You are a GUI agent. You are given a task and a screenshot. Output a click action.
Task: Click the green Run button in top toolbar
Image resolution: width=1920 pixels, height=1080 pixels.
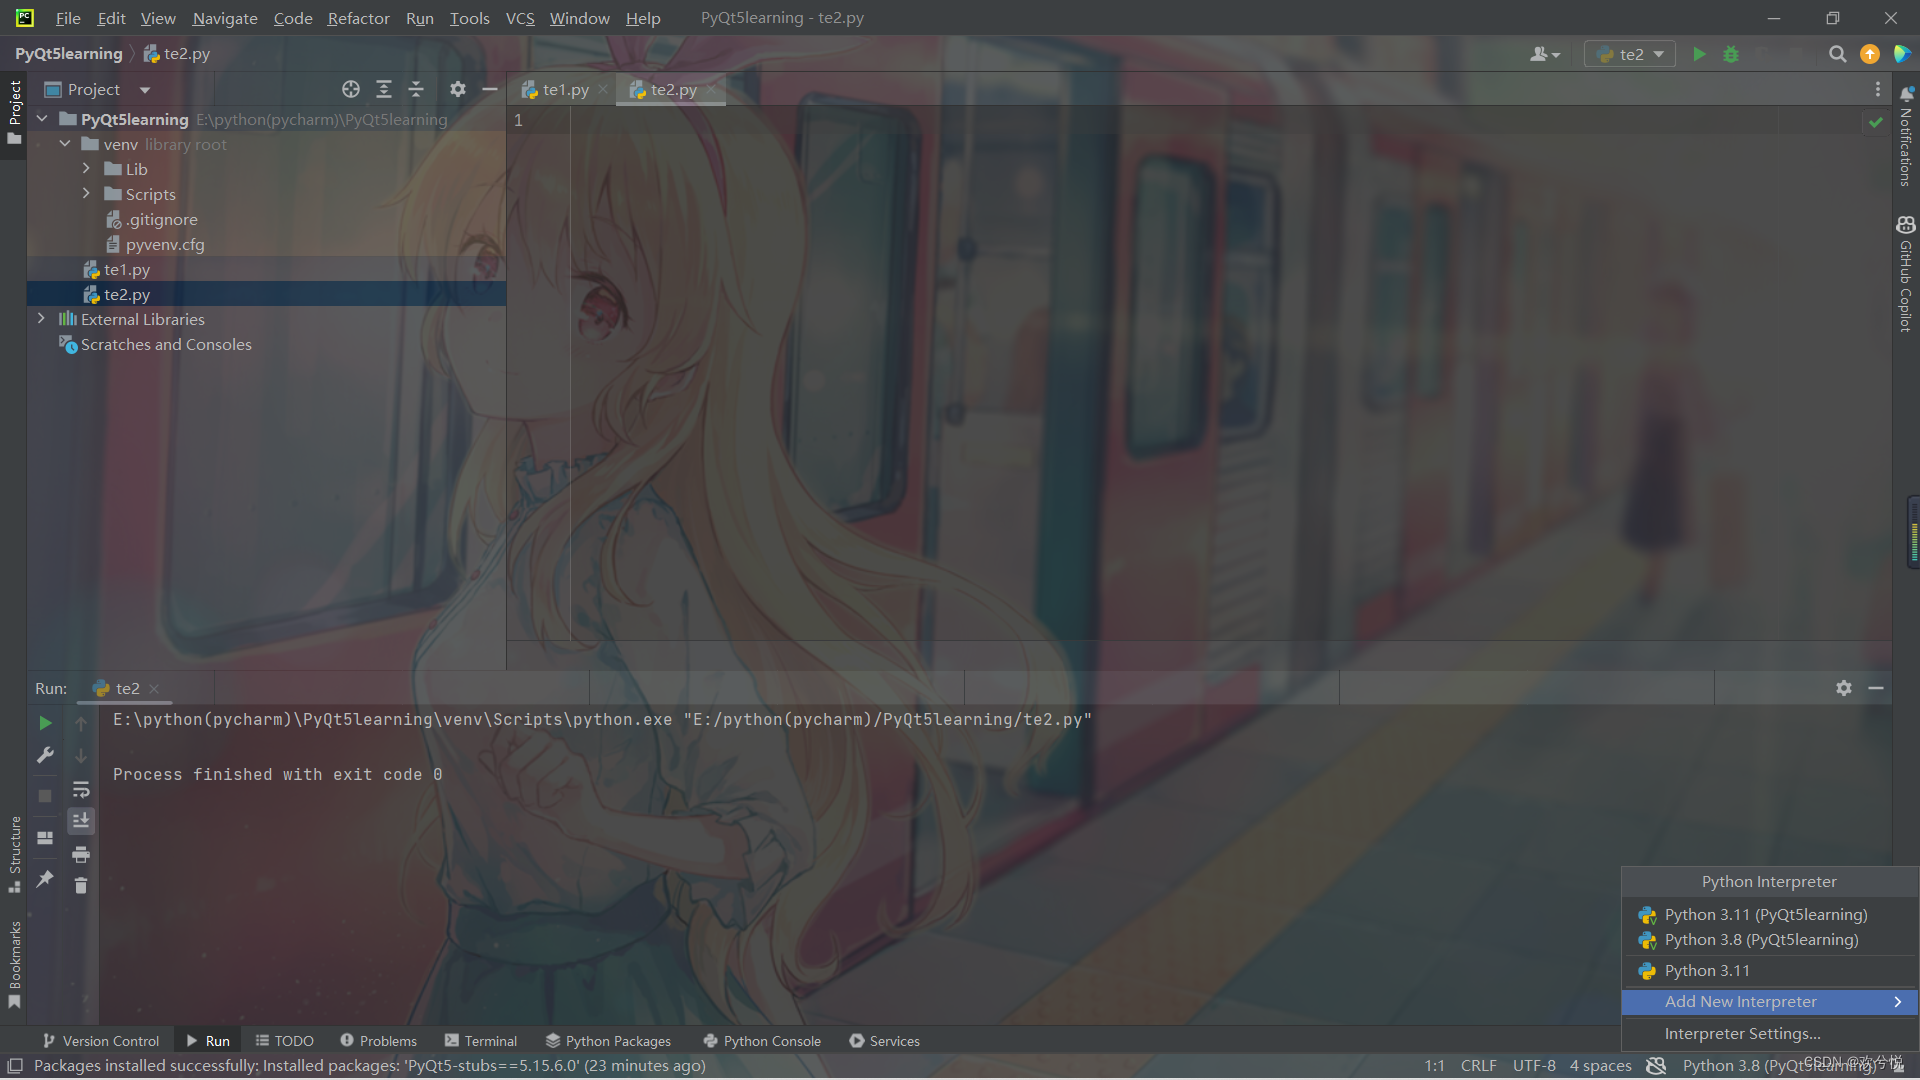1699,54
